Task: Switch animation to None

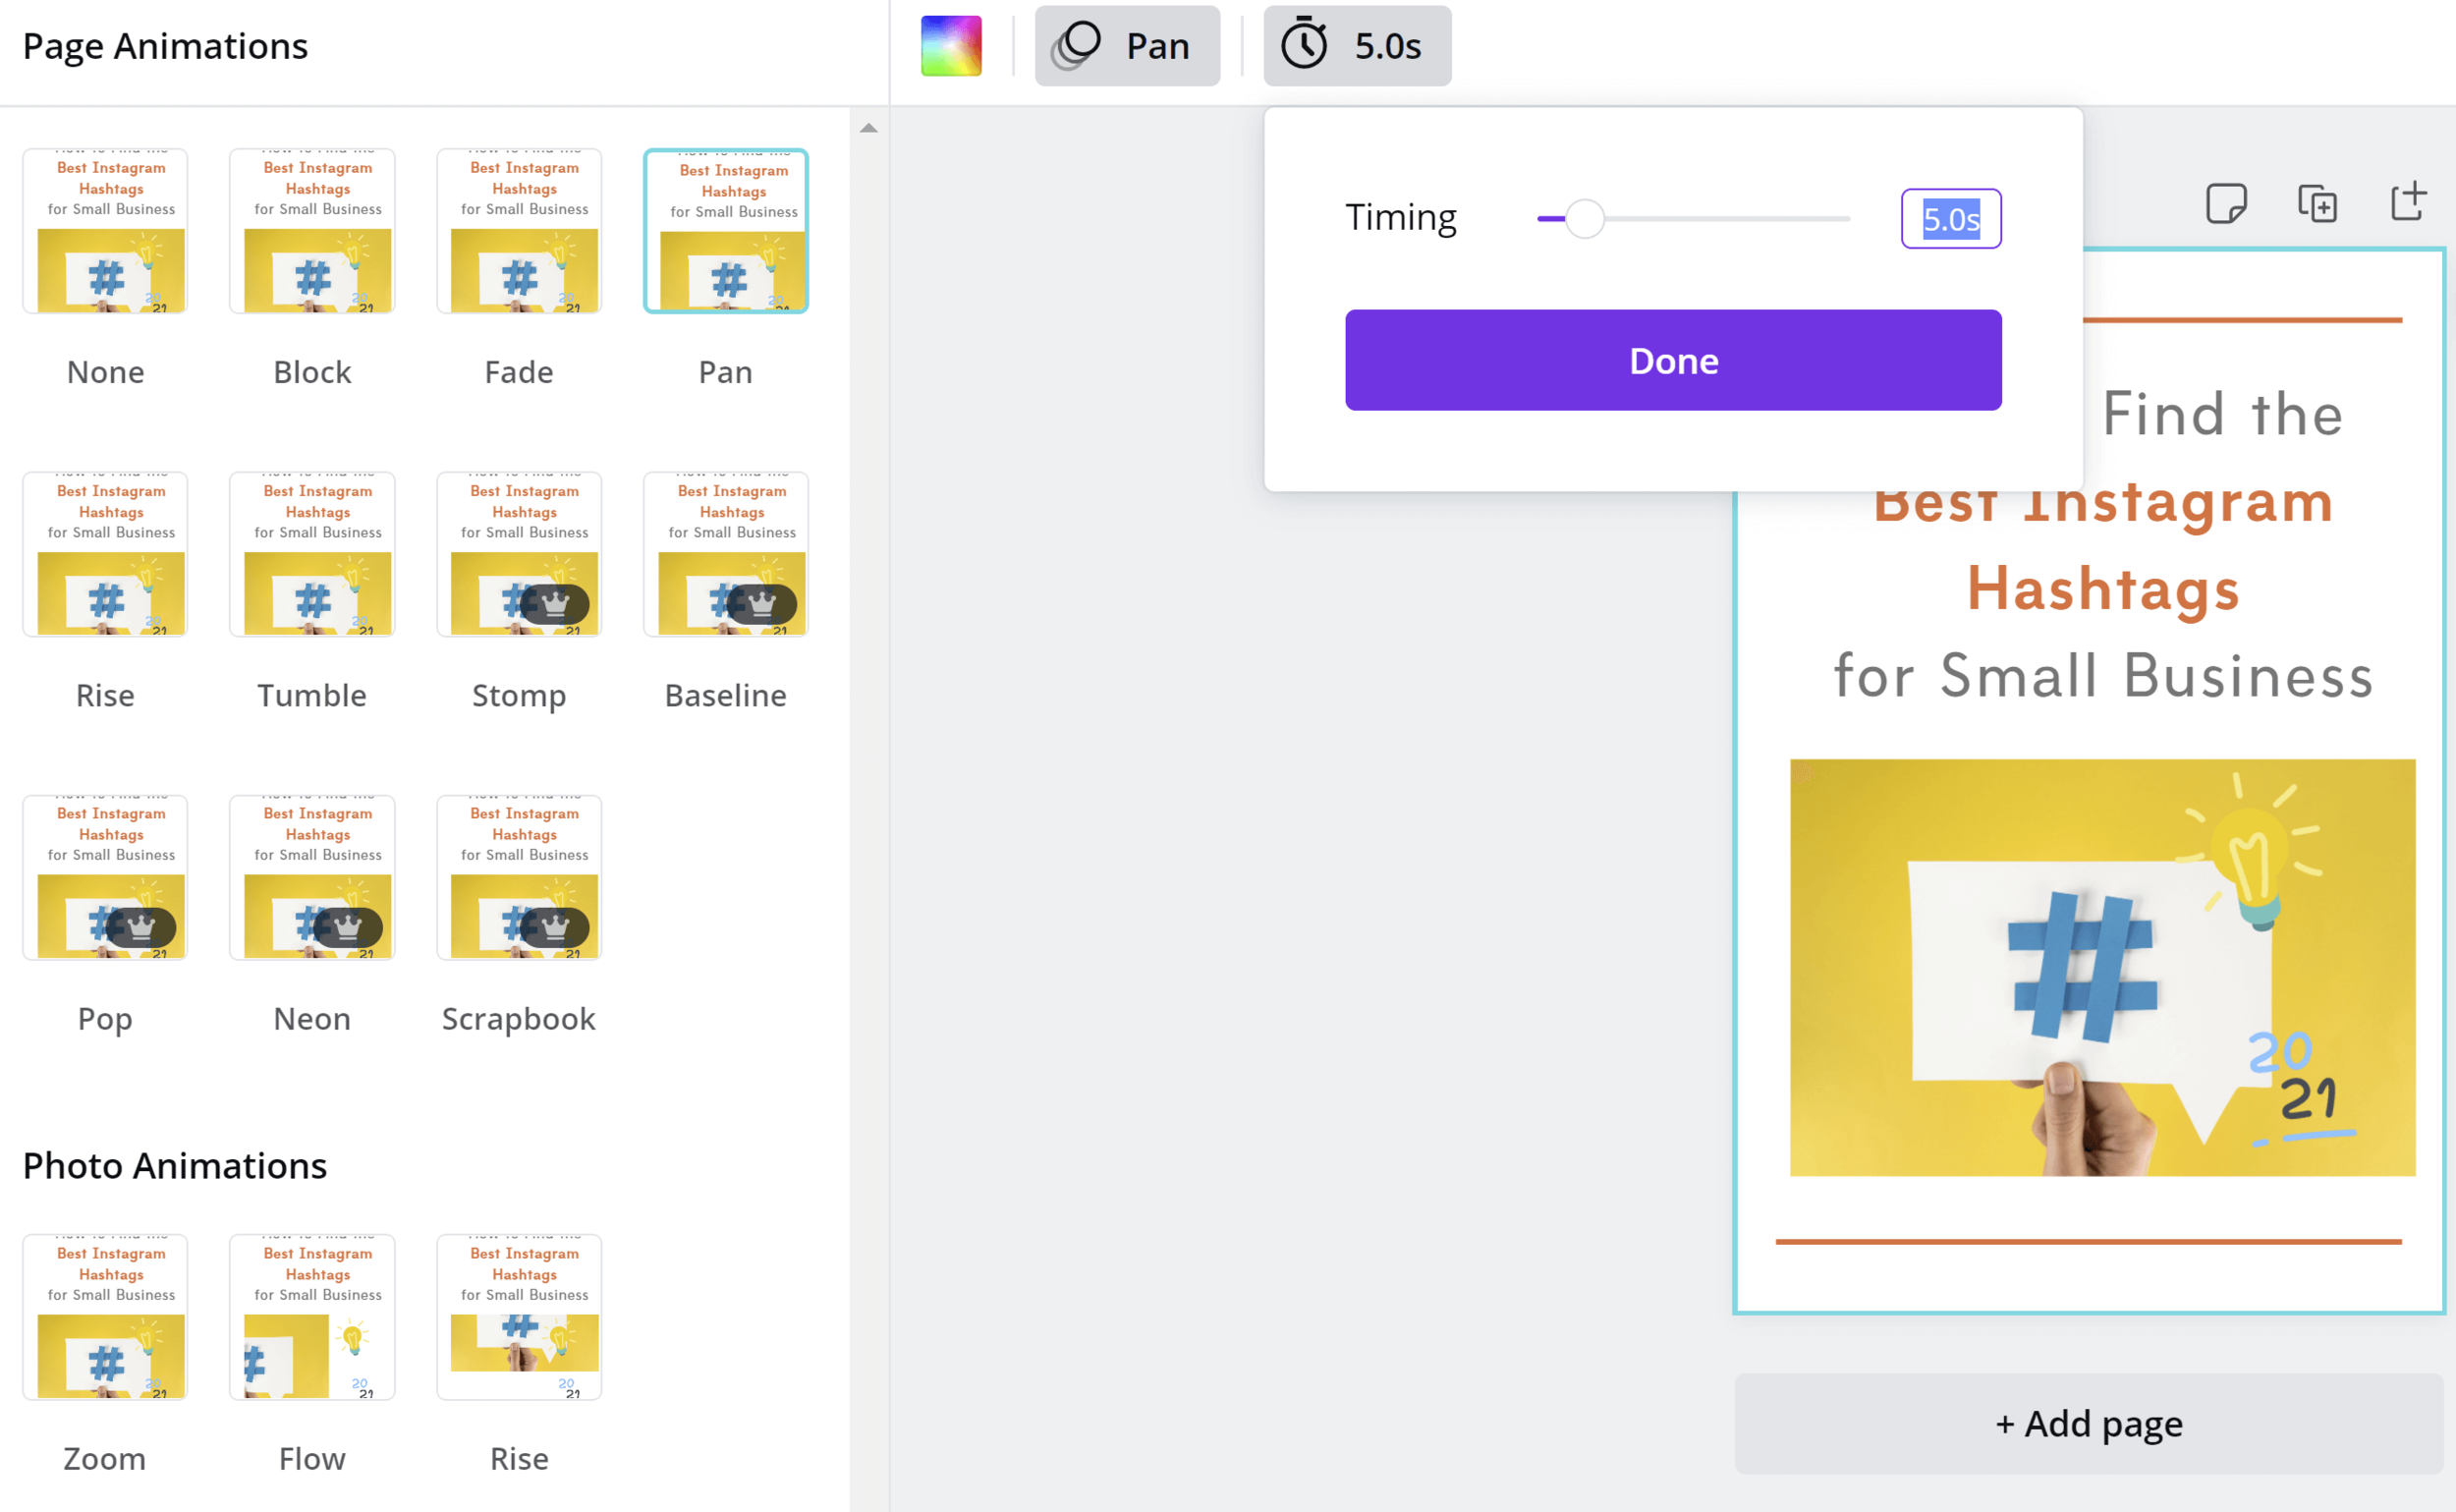Action: [x=105, y=230]
